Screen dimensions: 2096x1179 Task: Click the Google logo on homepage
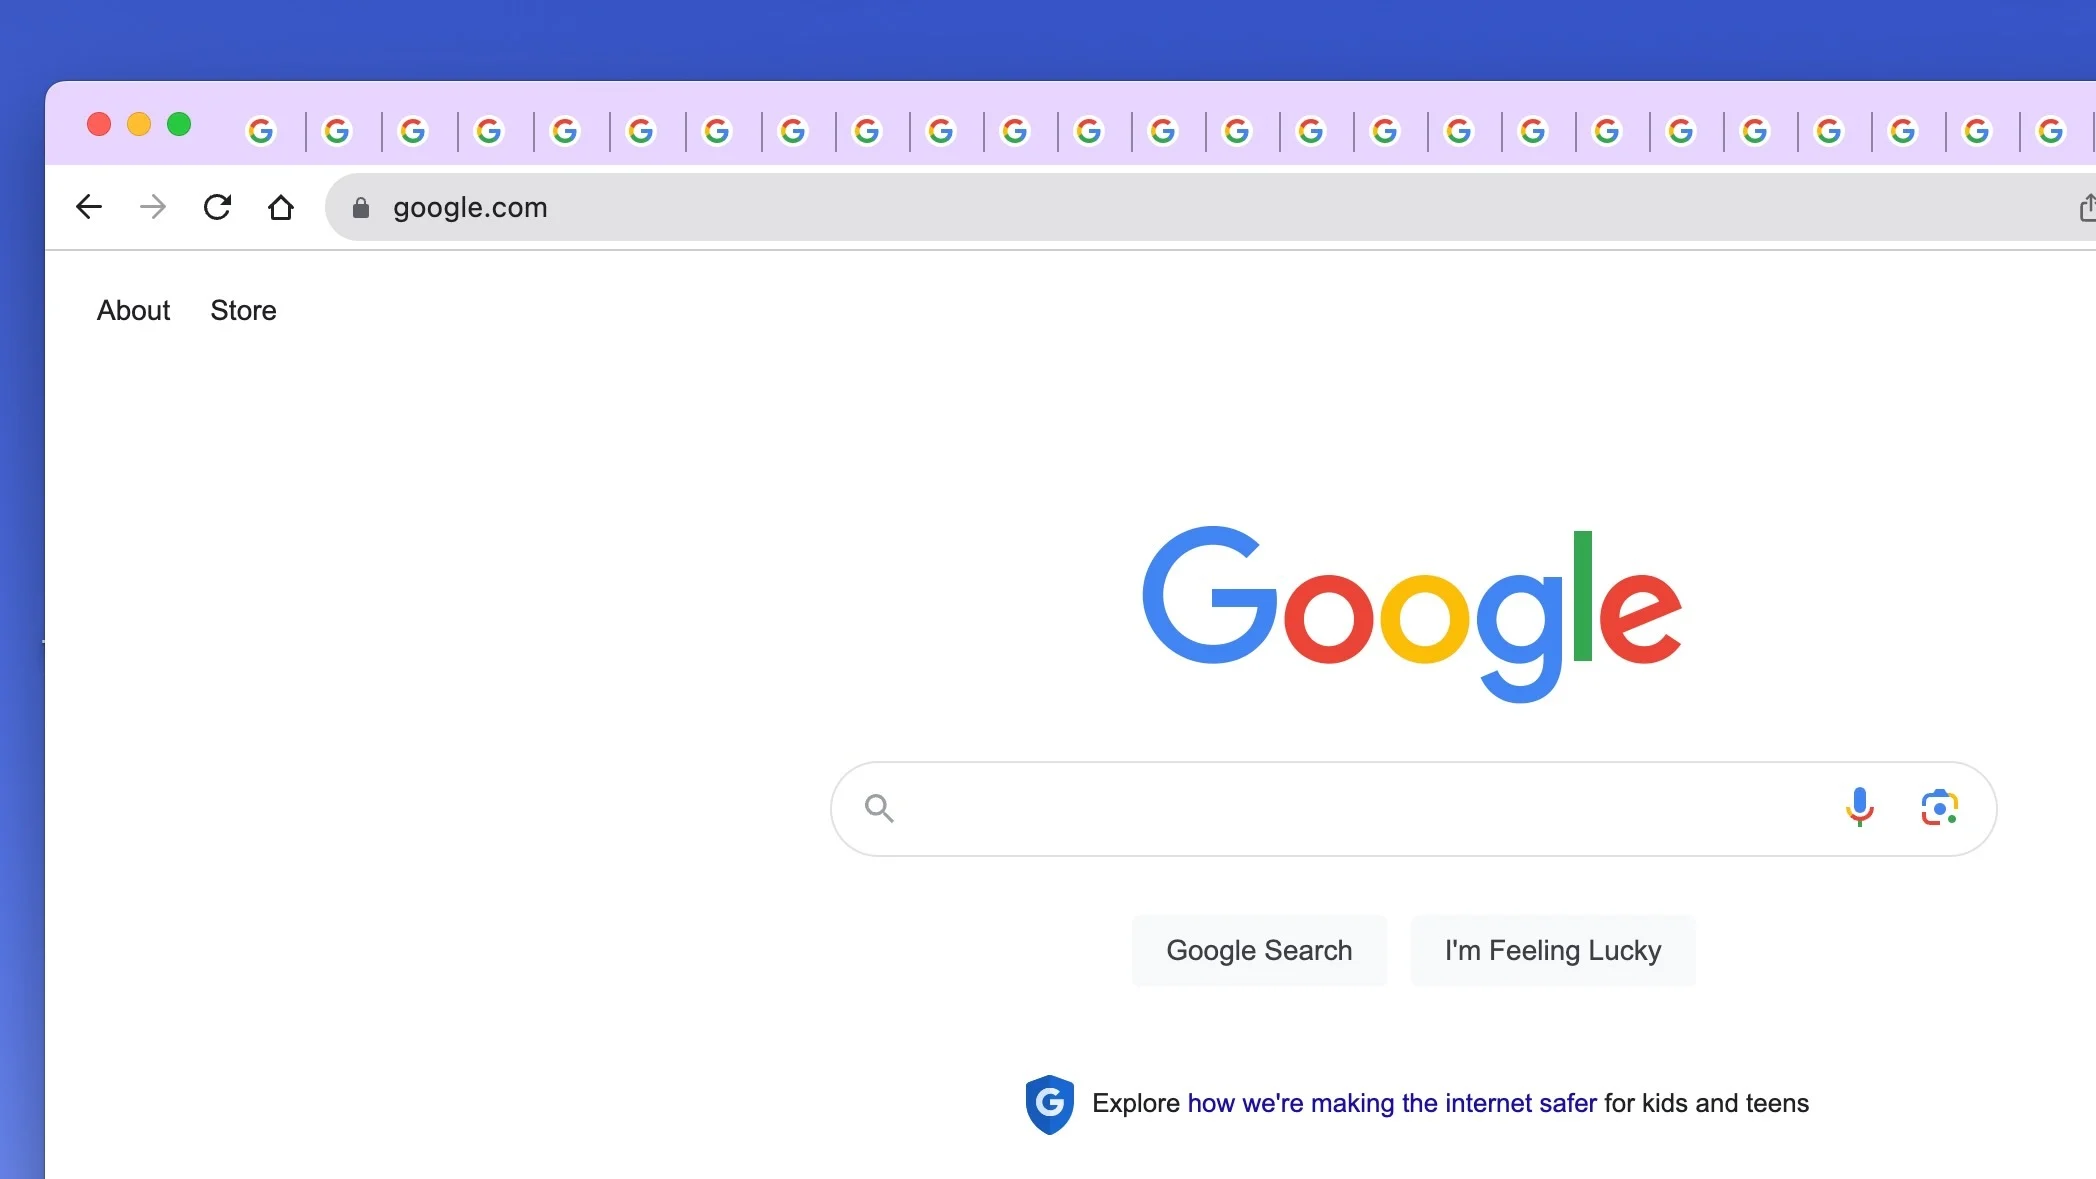click(1412, 612)
